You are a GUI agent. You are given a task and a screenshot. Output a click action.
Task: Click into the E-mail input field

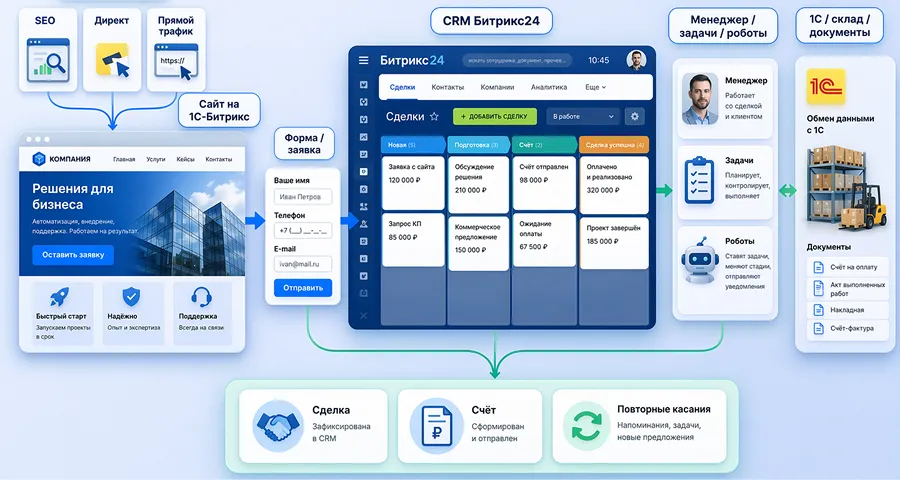click(x=302, y=264)
